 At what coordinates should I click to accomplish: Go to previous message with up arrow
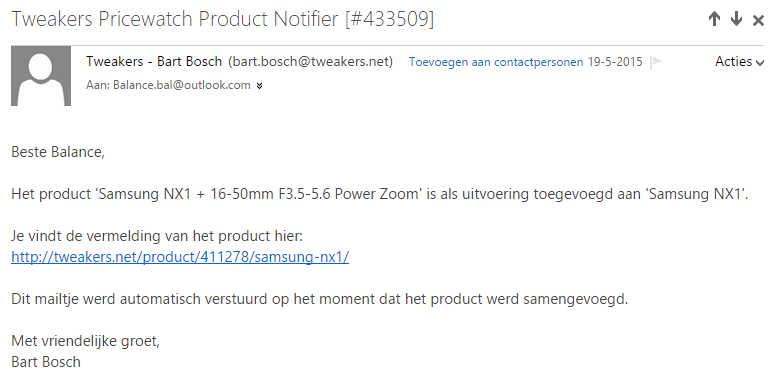(714, 19)
